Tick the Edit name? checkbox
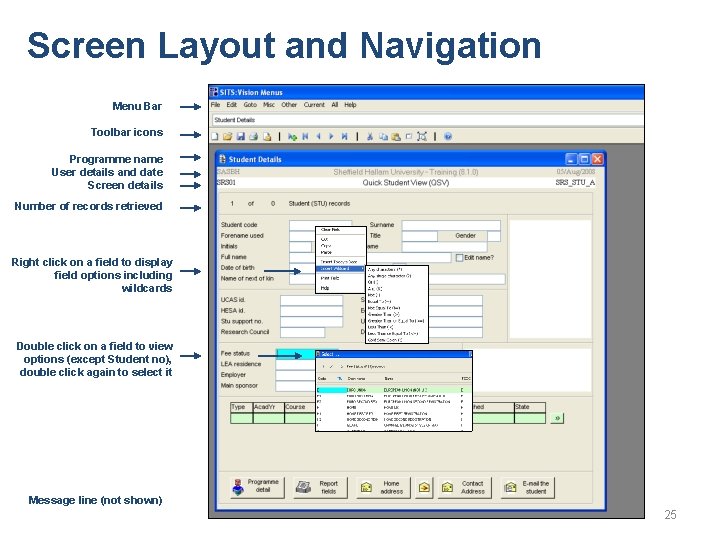 [x=459, y=258]
